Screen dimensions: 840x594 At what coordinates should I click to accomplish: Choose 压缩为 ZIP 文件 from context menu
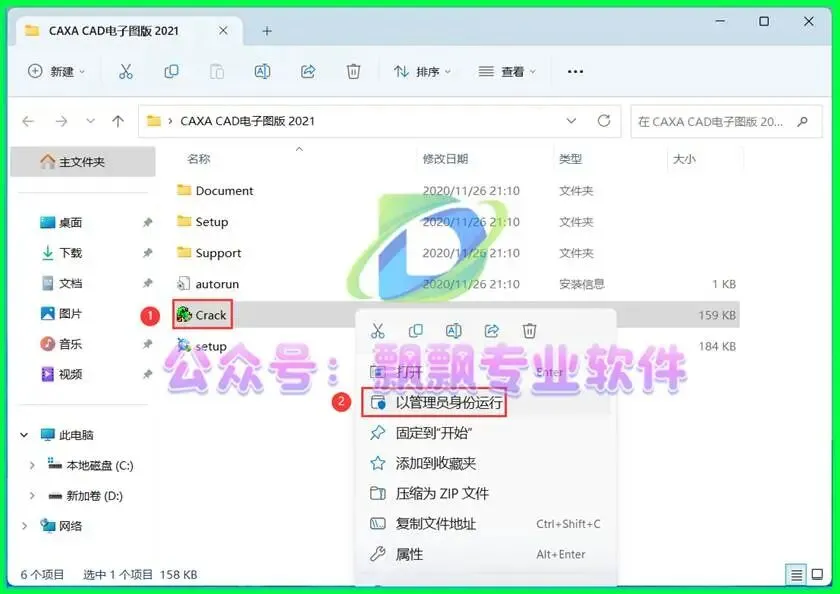485,493
